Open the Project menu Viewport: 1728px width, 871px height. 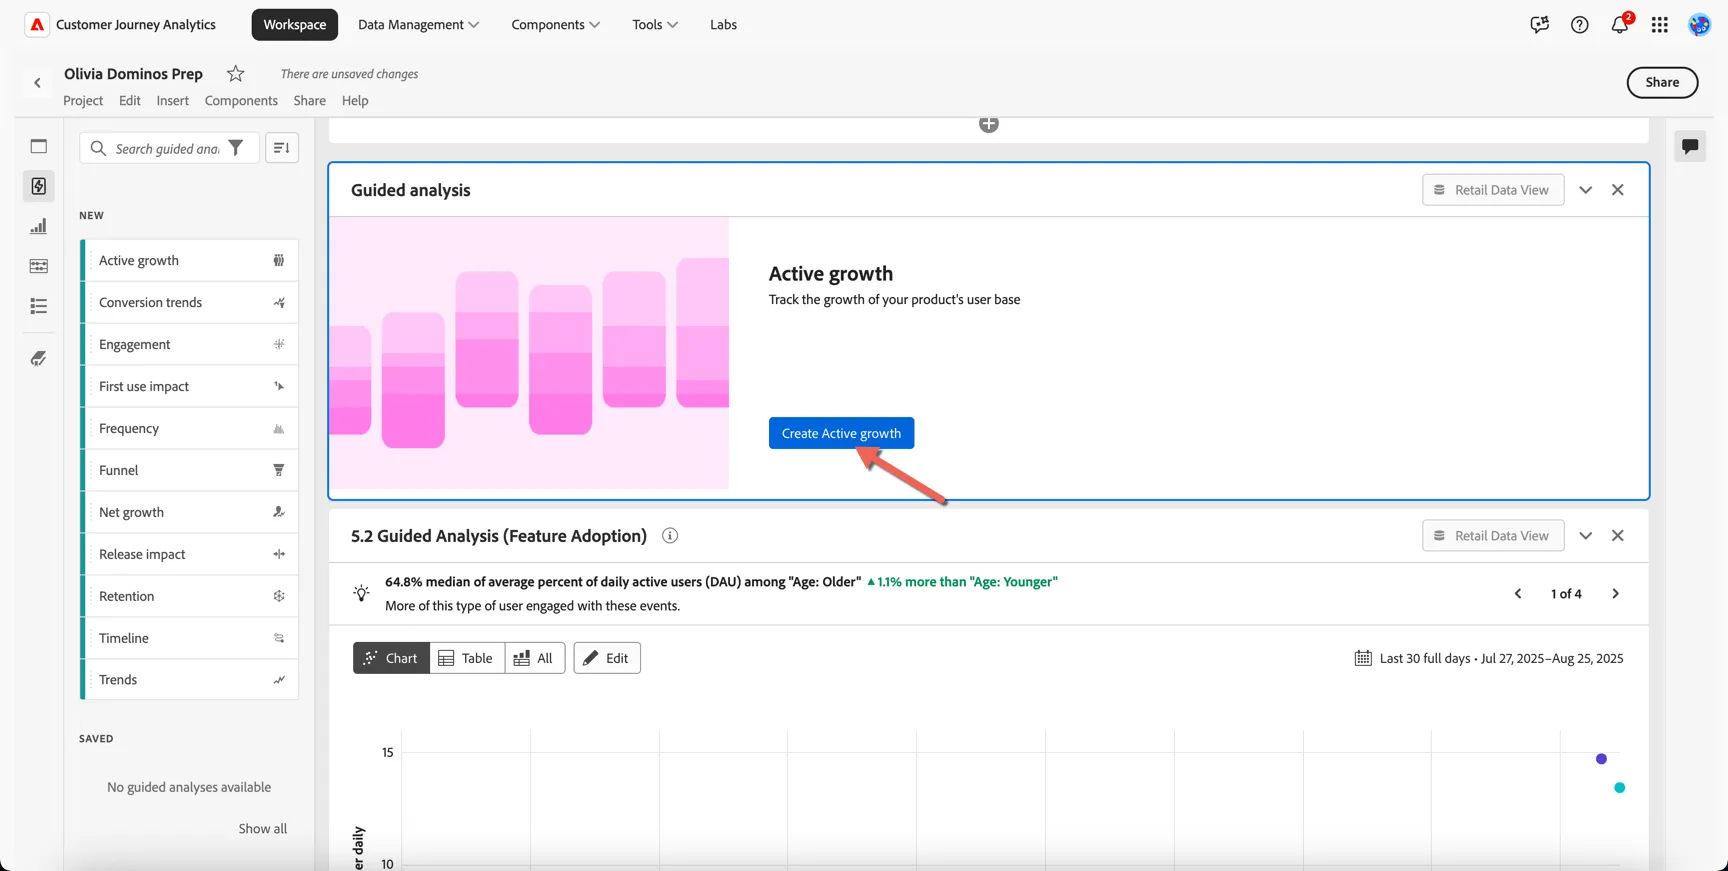[83, 100]
